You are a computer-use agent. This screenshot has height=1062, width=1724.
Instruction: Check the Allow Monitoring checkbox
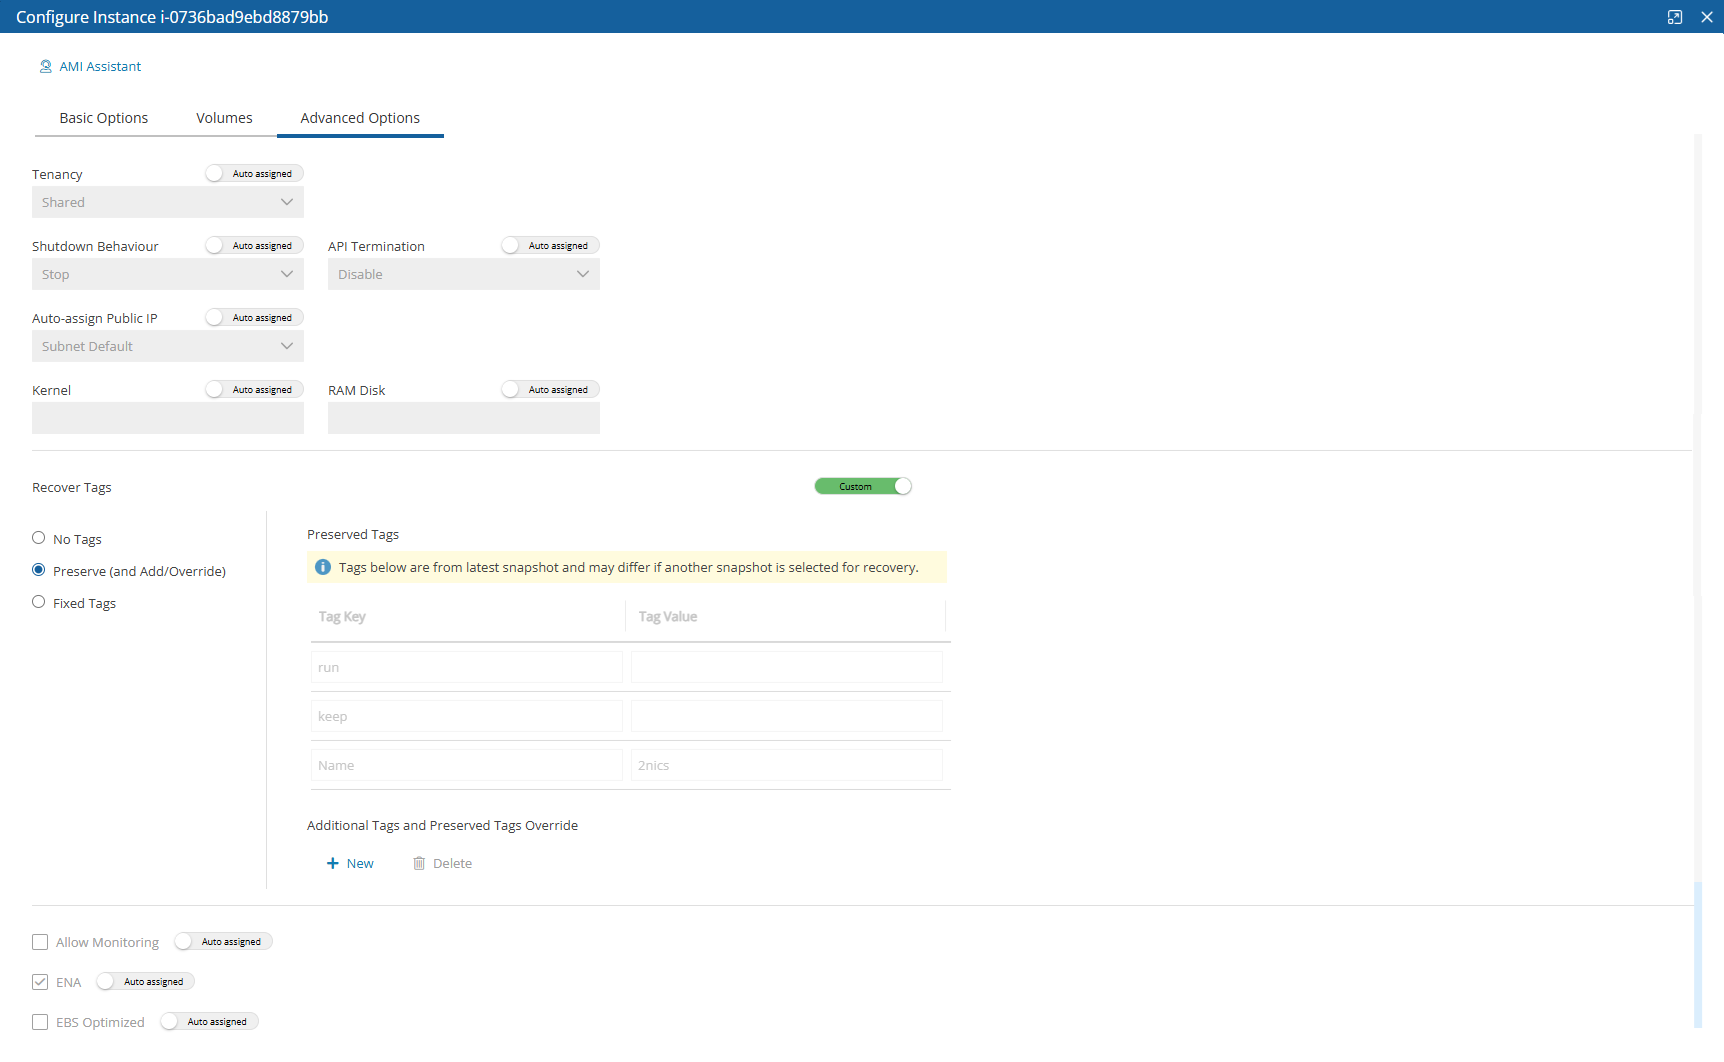[x=40, y=943]
